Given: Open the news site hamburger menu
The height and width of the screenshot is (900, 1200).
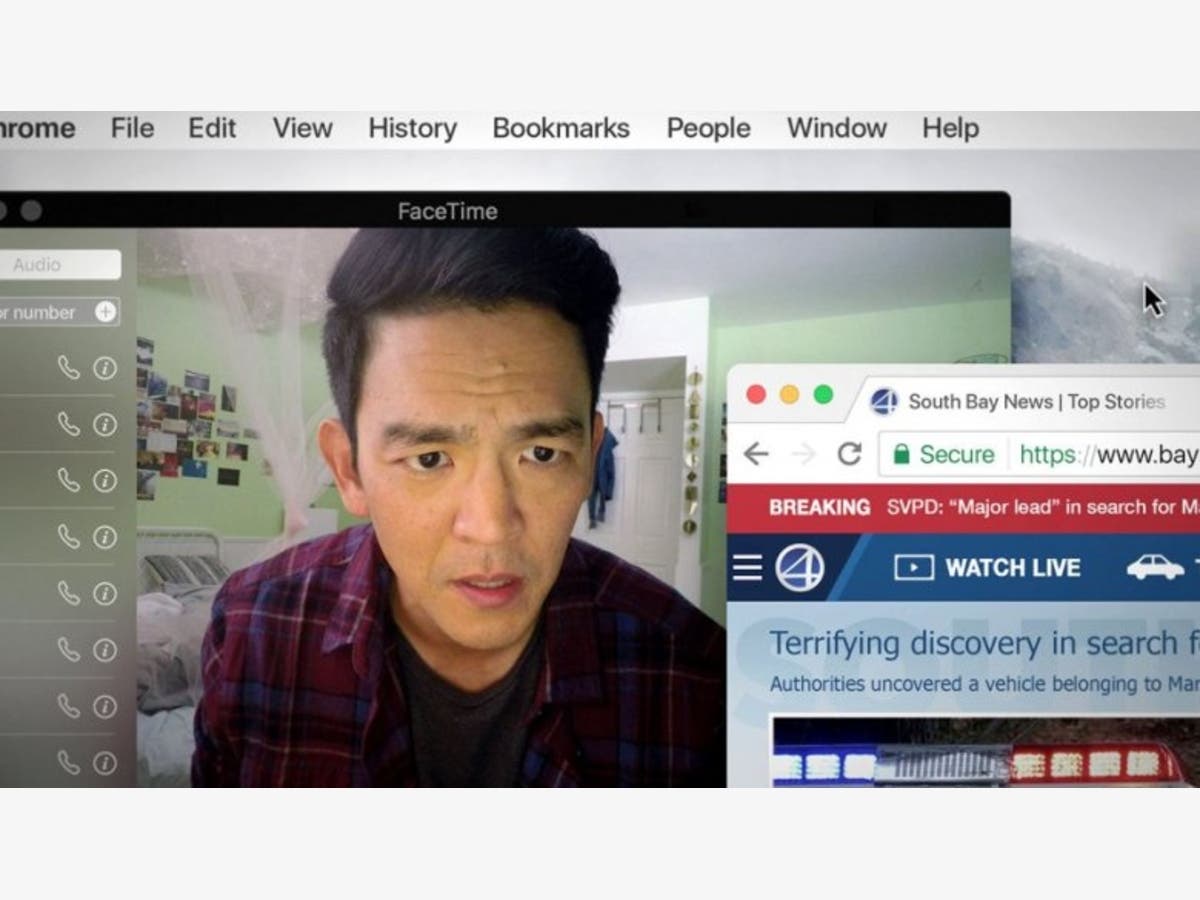Looking at the screenshot, I should 747,568.
